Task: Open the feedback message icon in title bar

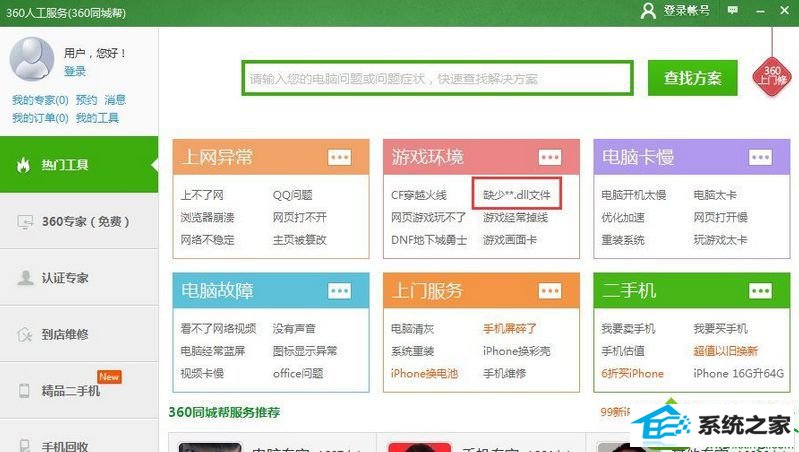Action: coord(733,10)
